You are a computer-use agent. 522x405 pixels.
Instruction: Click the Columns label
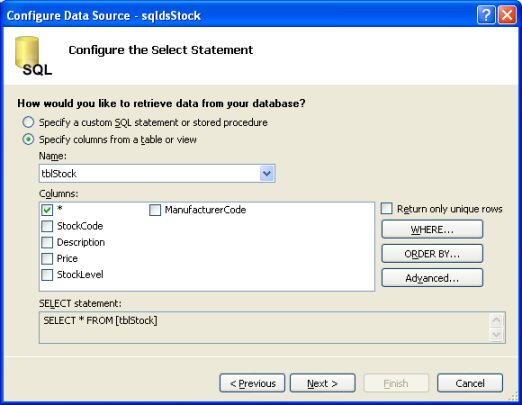[x=58, y=194]
